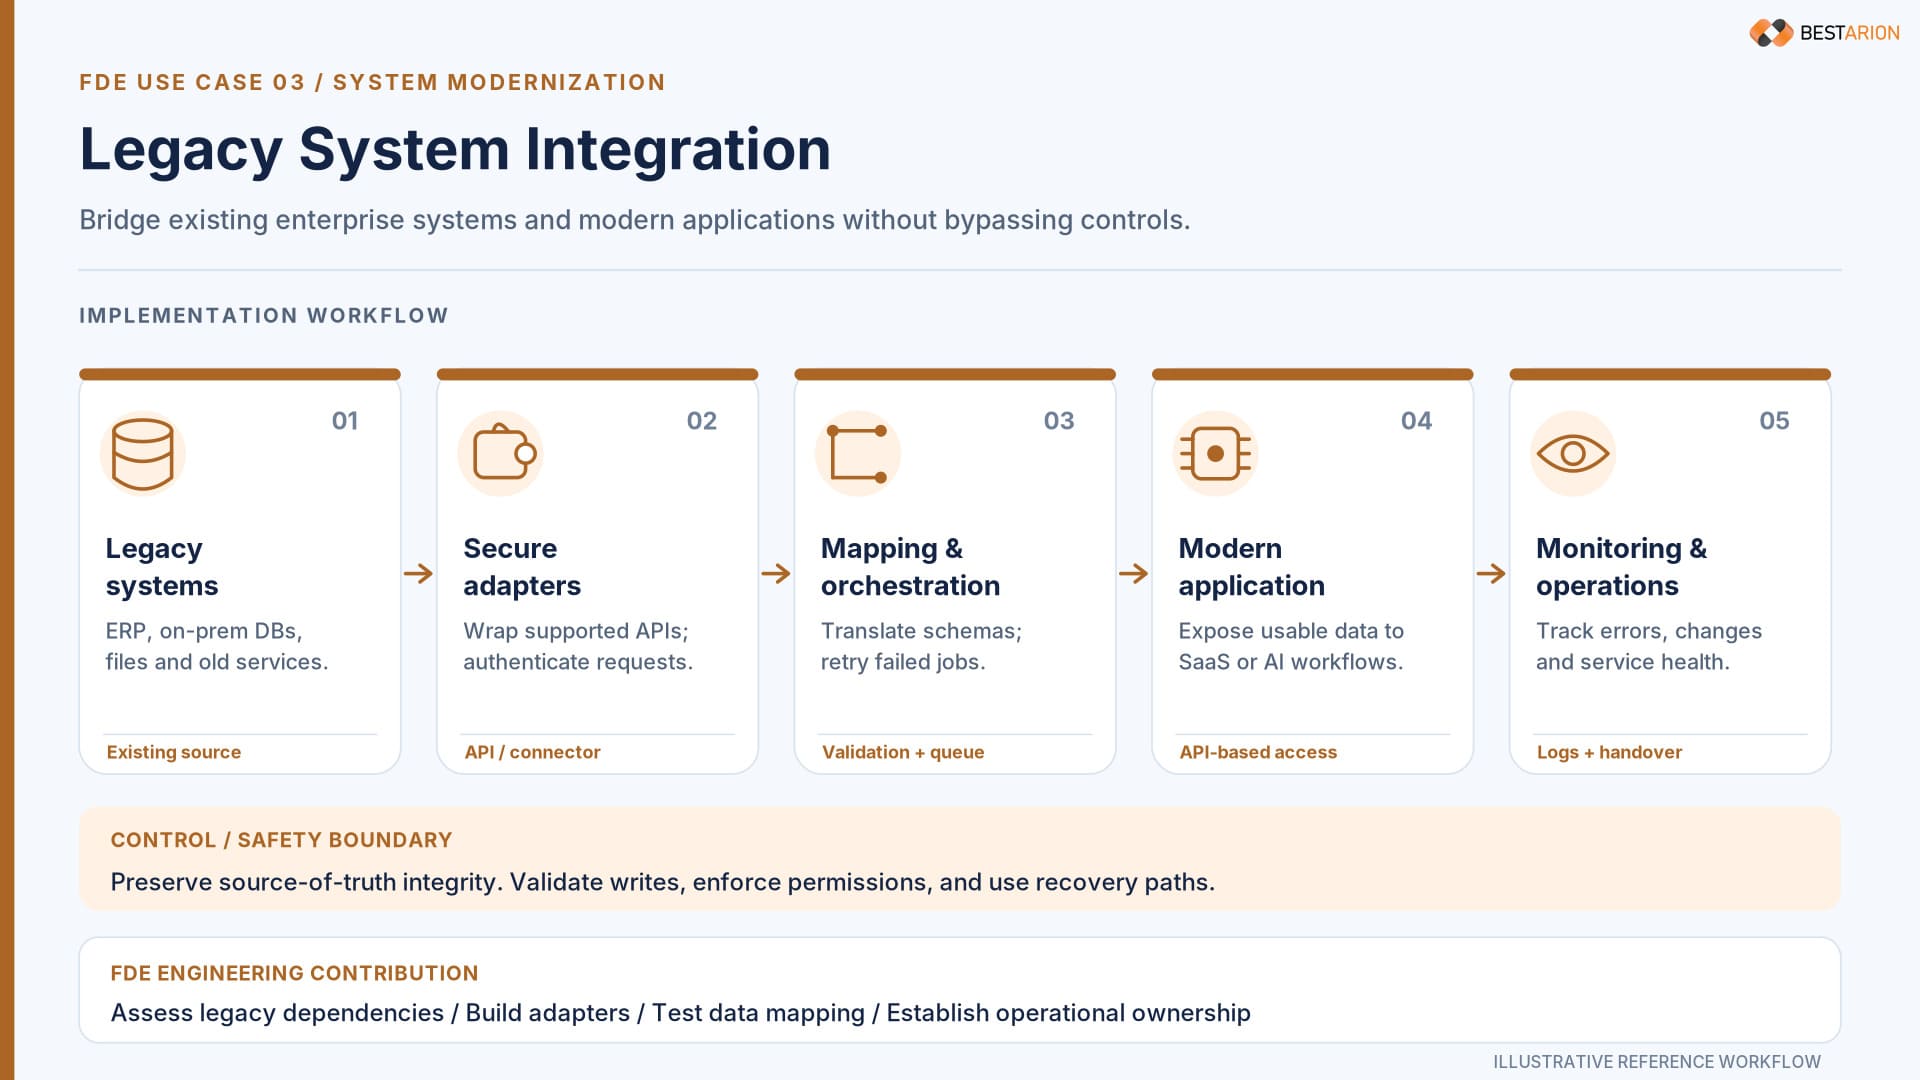Image resolution: width=1920 pixels, height=1080 pixels.
Task: Click the step number 05
Action: point(1774,421)
